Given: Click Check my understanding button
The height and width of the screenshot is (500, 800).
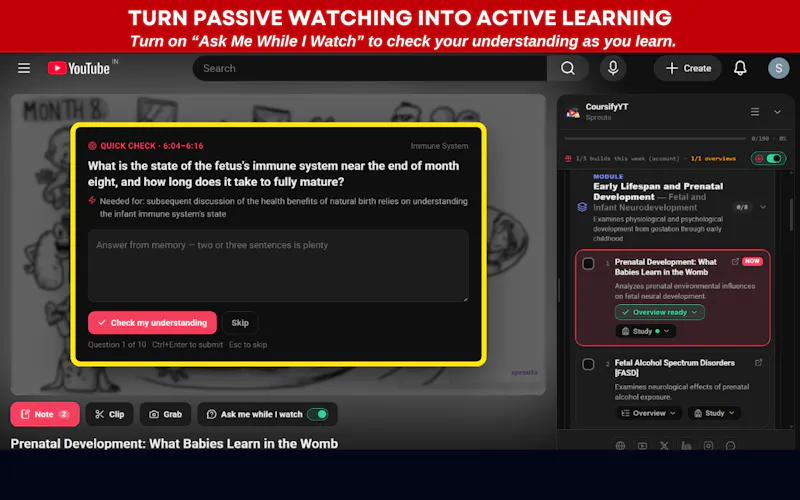Looking at the screenshot, I should pos(152,323).
